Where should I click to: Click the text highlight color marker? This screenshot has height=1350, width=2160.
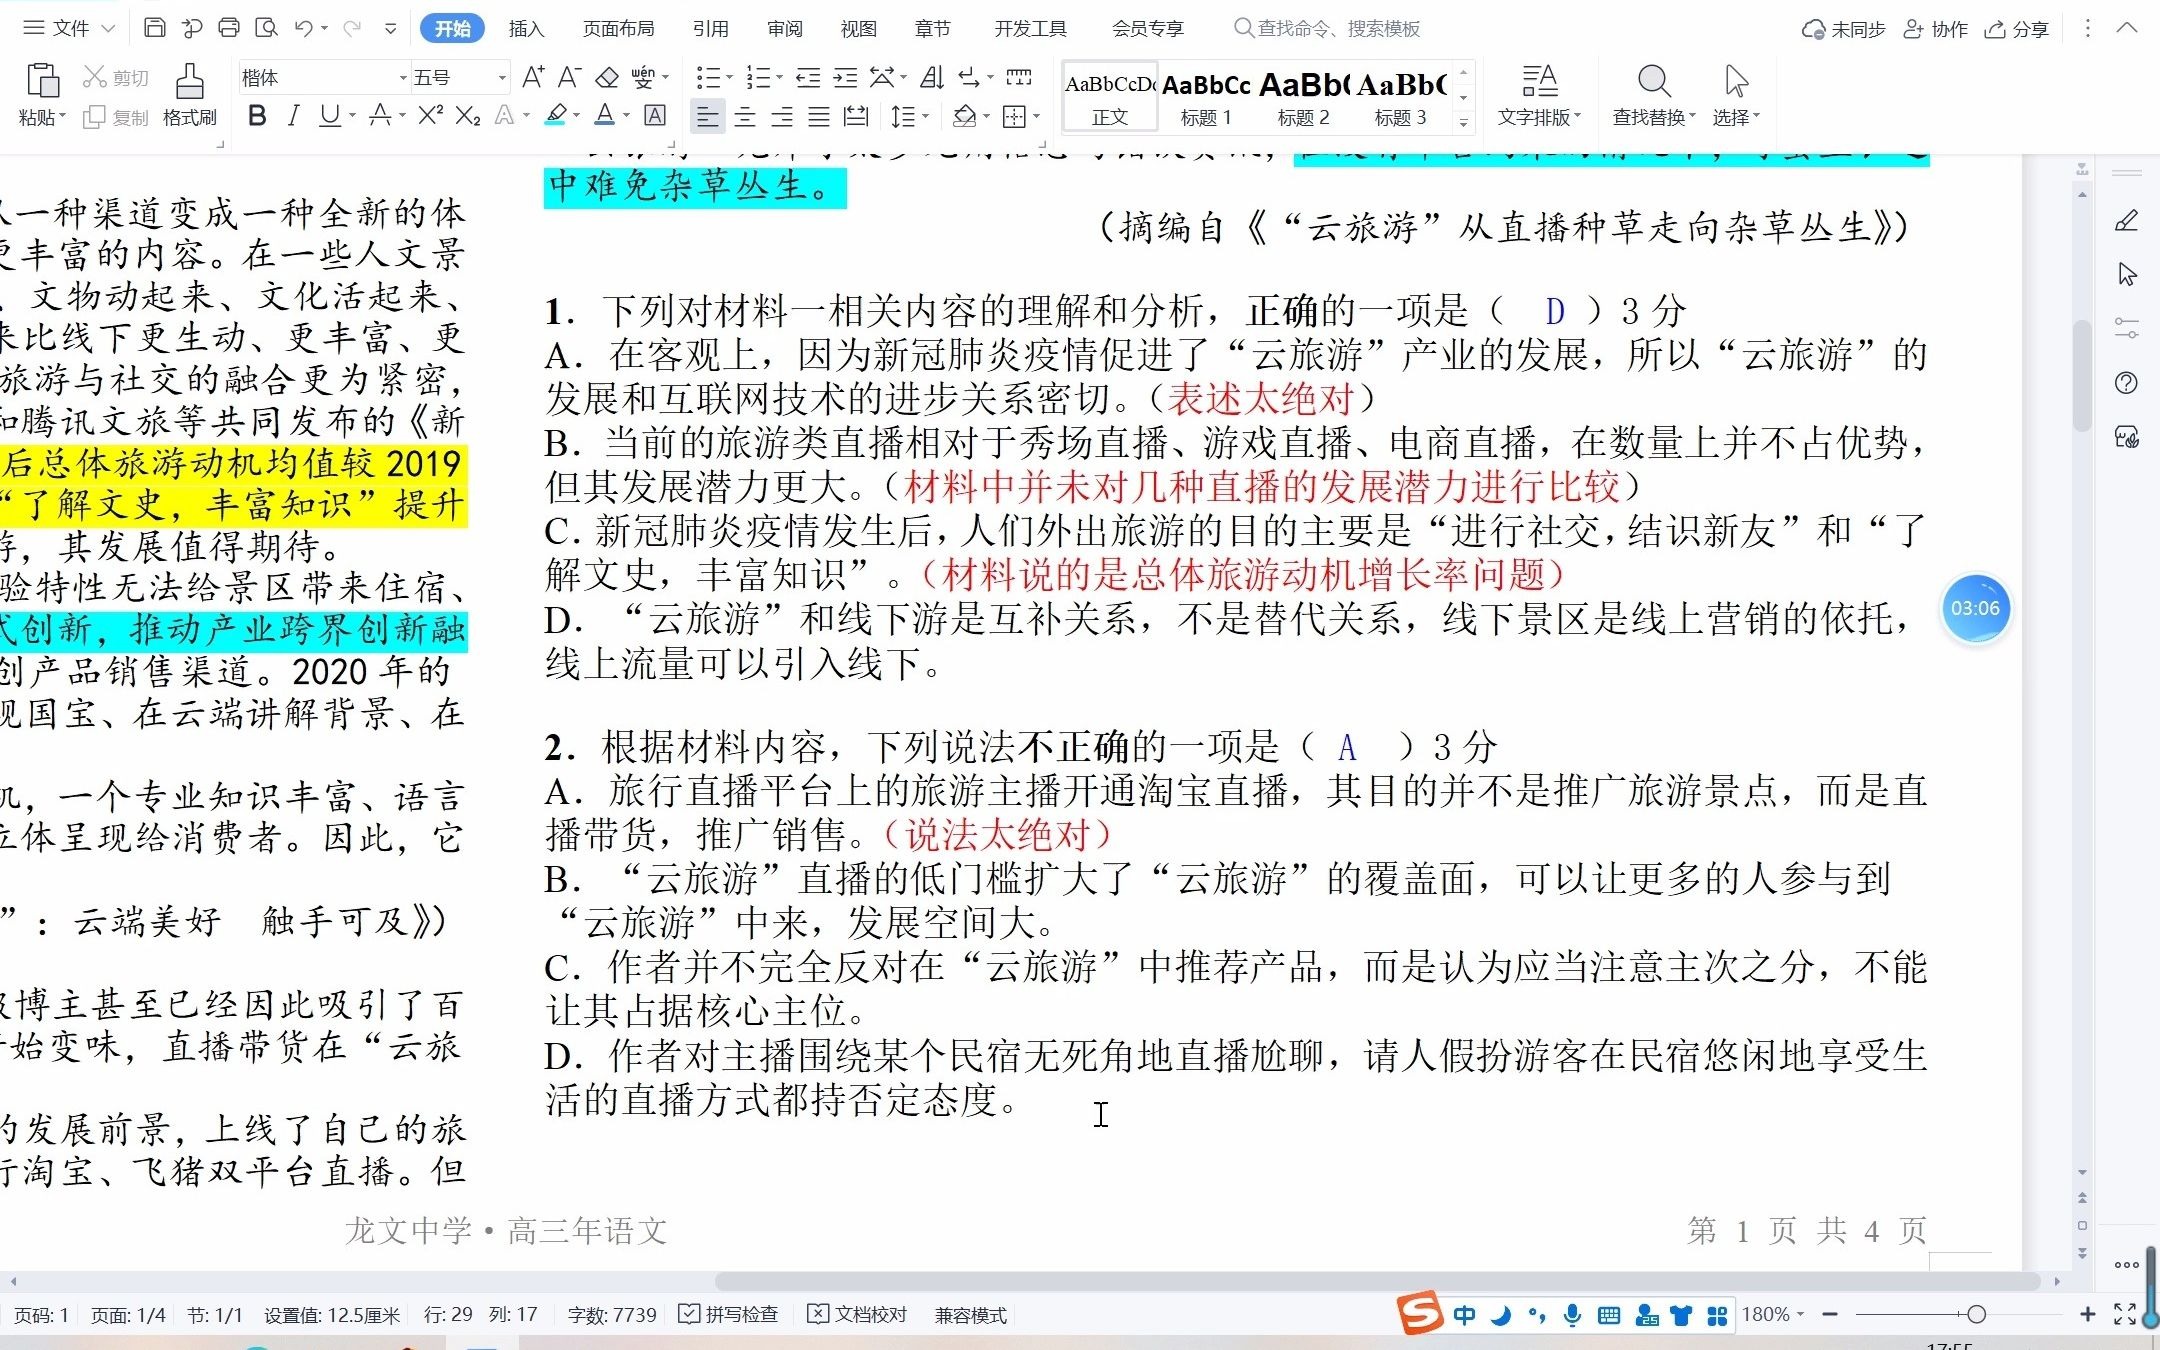tap(556, 116)
